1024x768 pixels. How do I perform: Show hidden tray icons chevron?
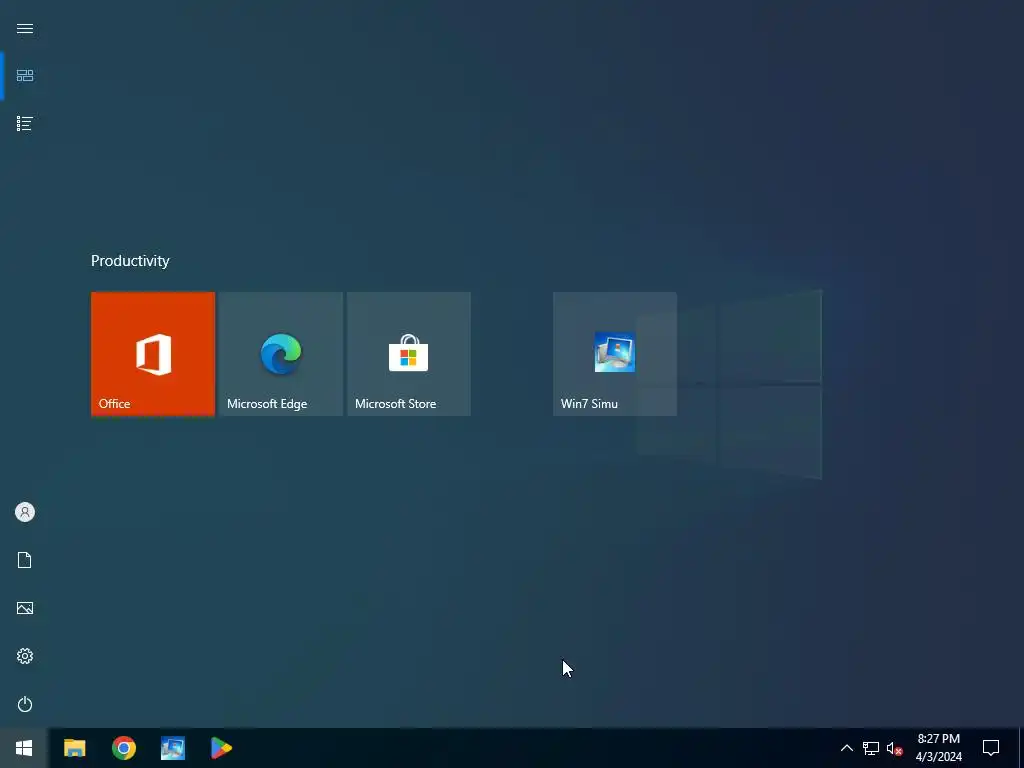[x=846, y=748]
